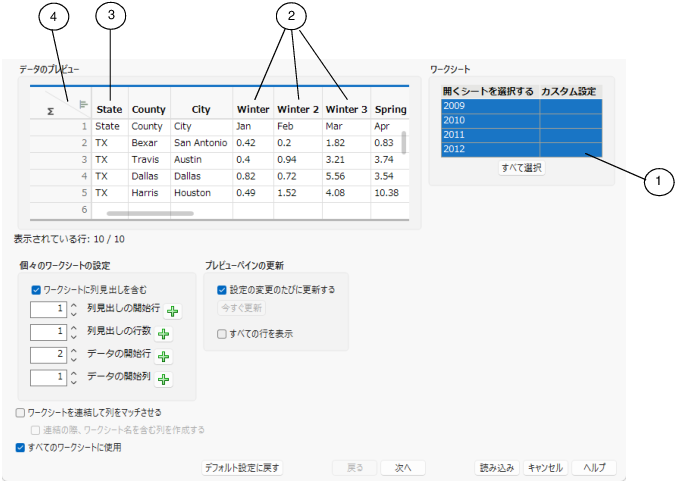The height and width of the screenshot is (483, 676).
Task: Click the 列見出しの行数 number field
Action: (x=48, y=332)
